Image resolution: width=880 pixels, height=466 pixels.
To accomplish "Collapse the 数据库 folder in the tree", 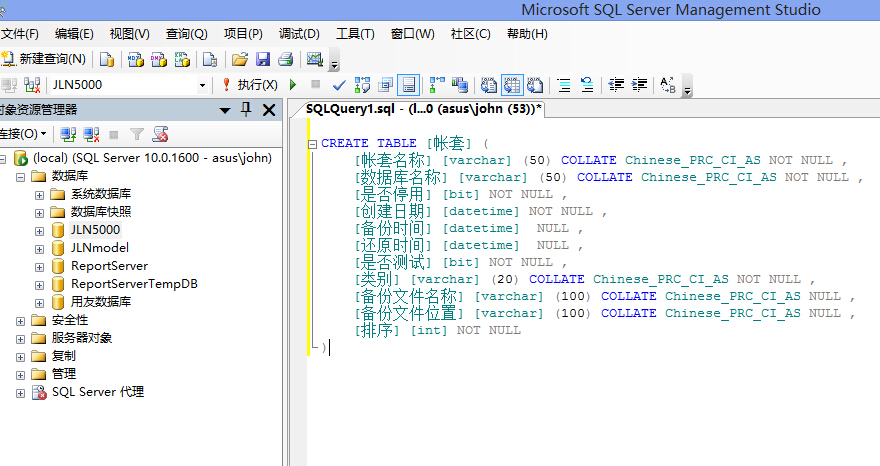I will (20, 176).
